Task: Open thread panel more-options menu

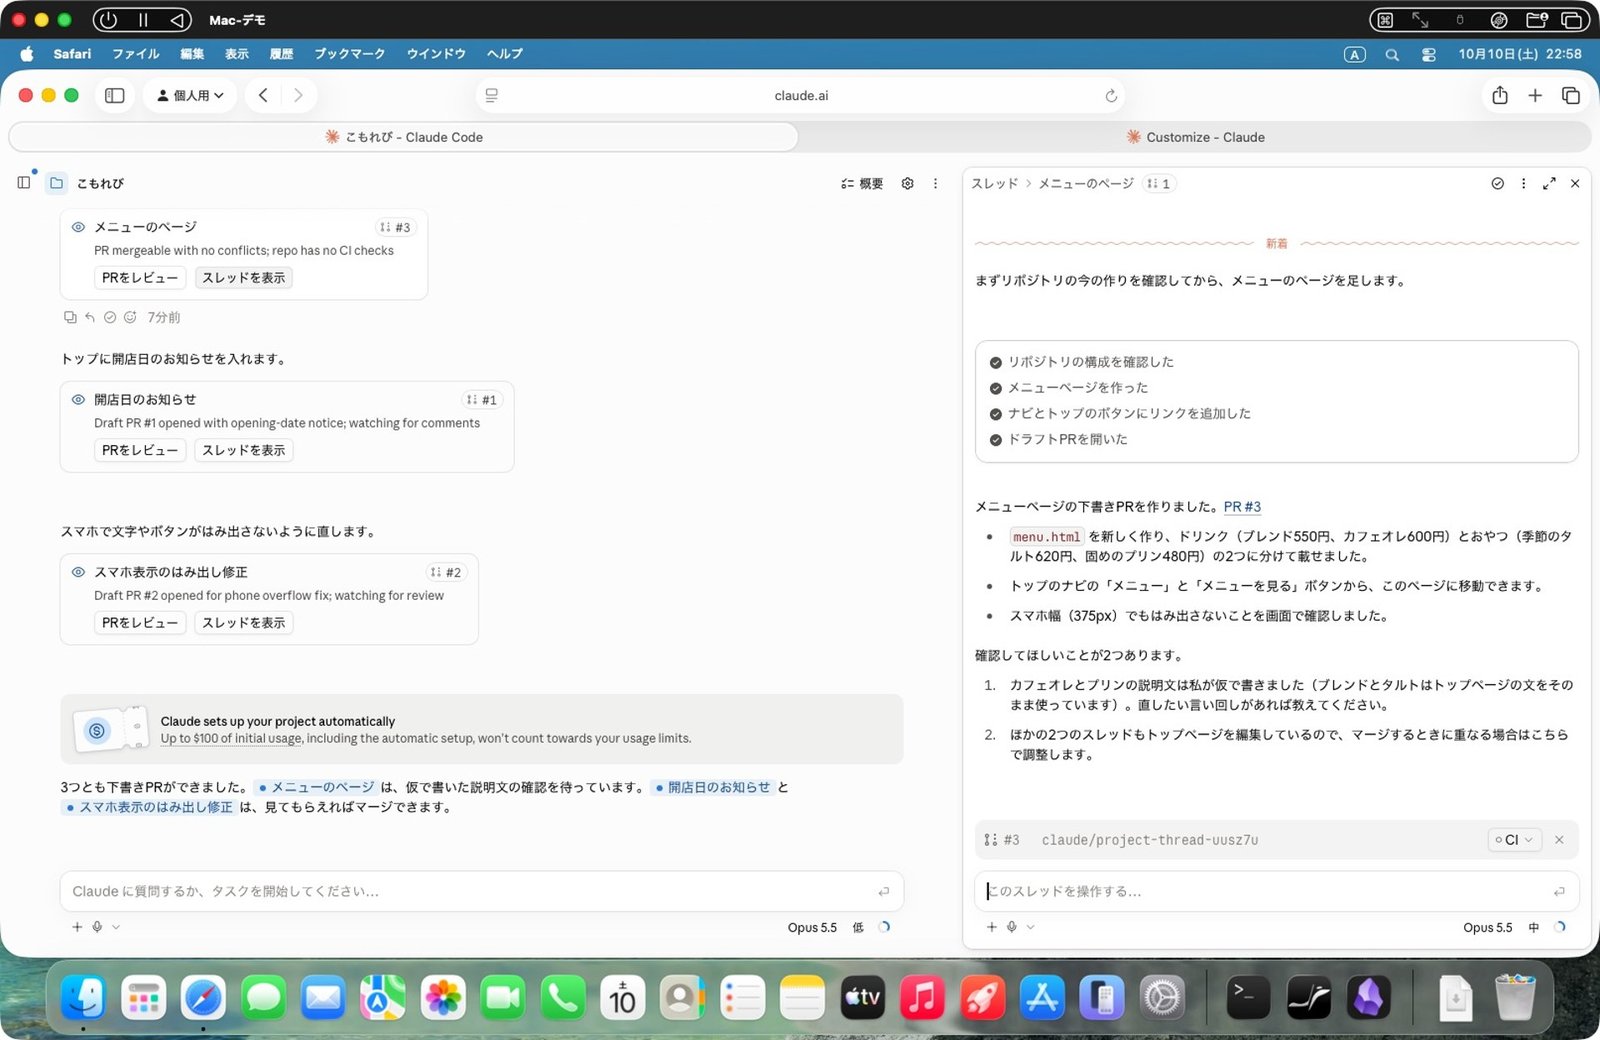Action: pyautogui.click(x=1523, y=184)
